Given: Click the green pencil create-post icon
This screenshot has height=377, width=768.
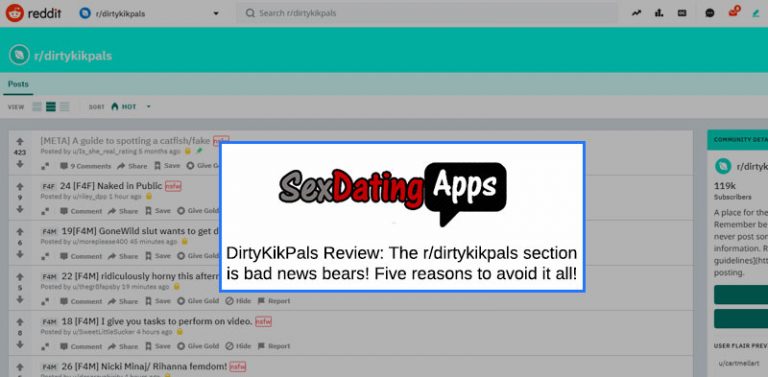Looking at the screenshot, I should (x=756, y=13).
